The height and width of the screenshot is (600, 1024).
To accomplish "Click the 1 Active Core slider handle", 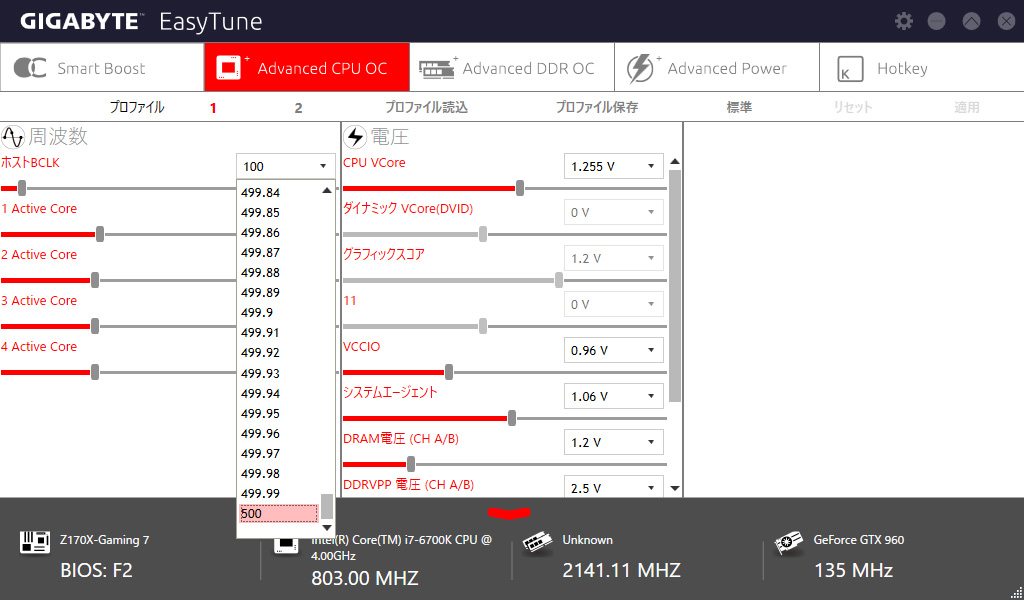I will click(100, 234).
